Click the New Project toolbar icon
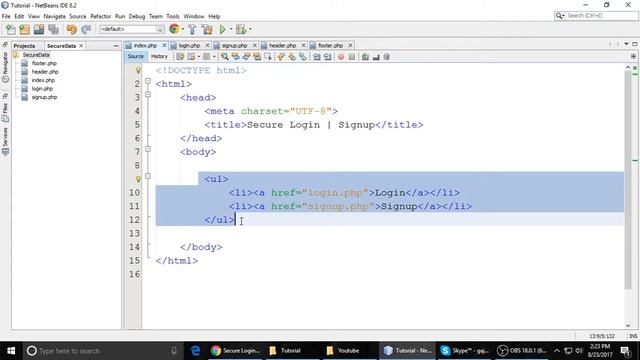This screenshot has width=640, height=360. coord(24,29)
